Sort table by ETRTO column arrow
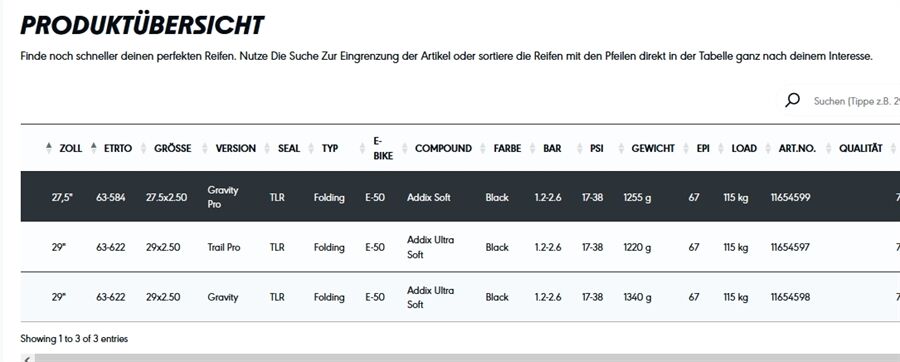900x362 pixels. click(94, 148)
